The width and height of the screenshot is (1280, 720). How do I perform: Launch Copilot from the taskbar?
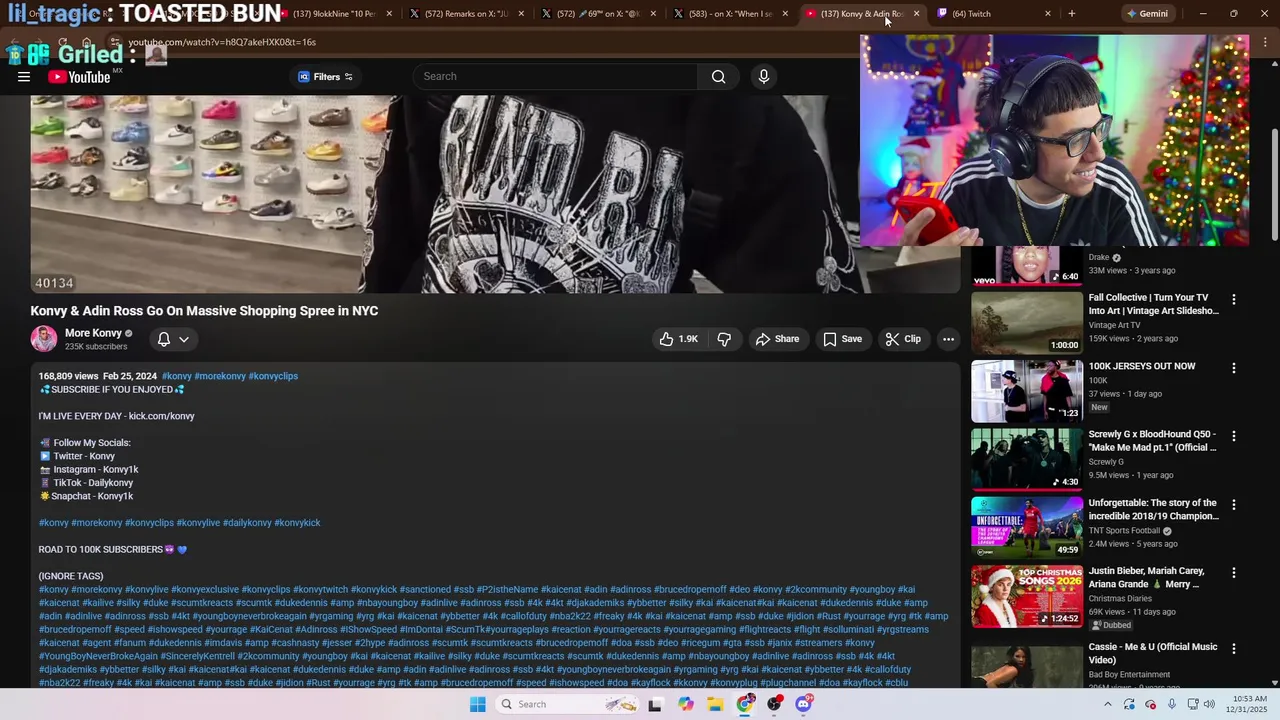[685, 704]
